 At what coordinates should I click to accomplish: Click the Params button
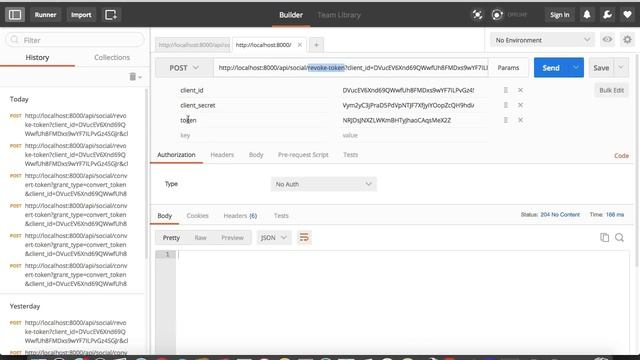point(508,68)
